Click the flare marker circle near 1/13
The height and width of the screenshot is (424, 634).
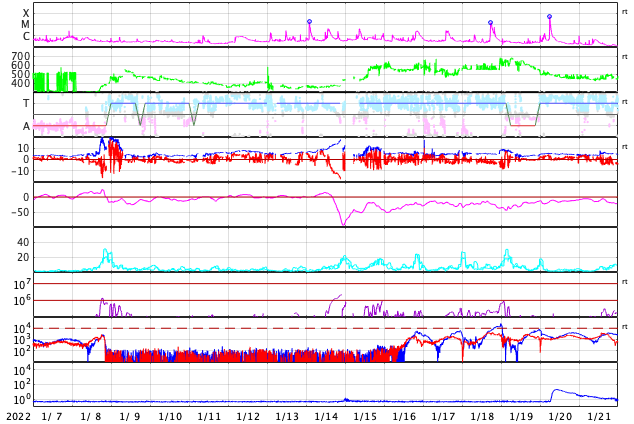point(309,21)
